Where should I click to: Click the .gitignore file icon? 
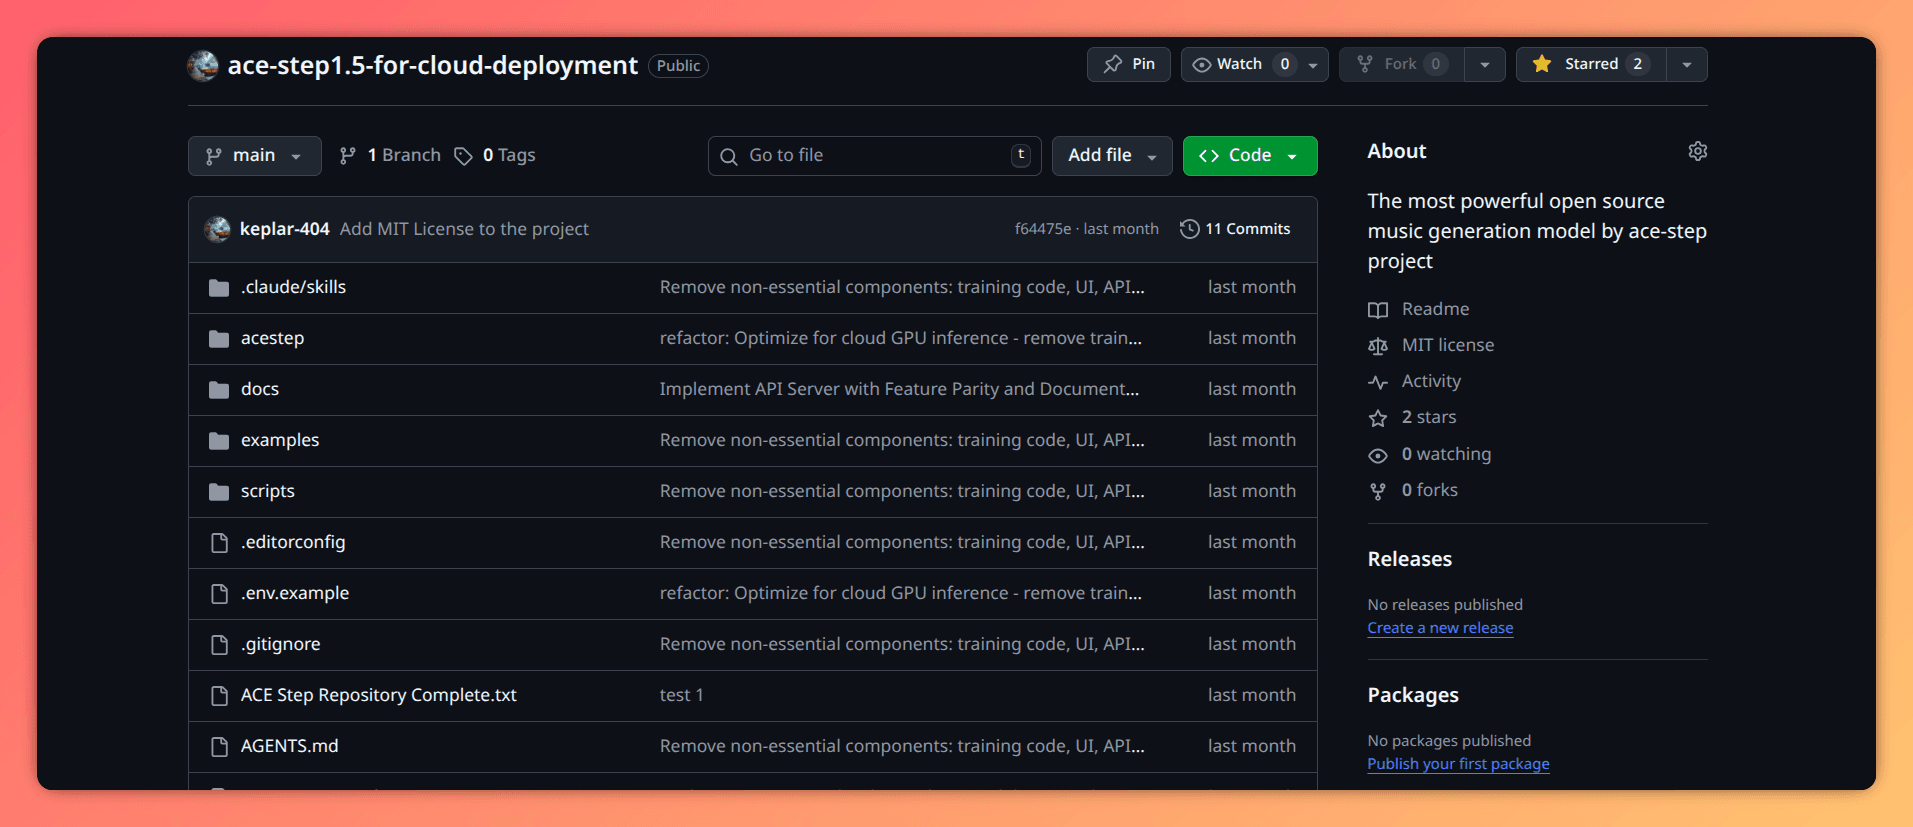pos(219,645)
